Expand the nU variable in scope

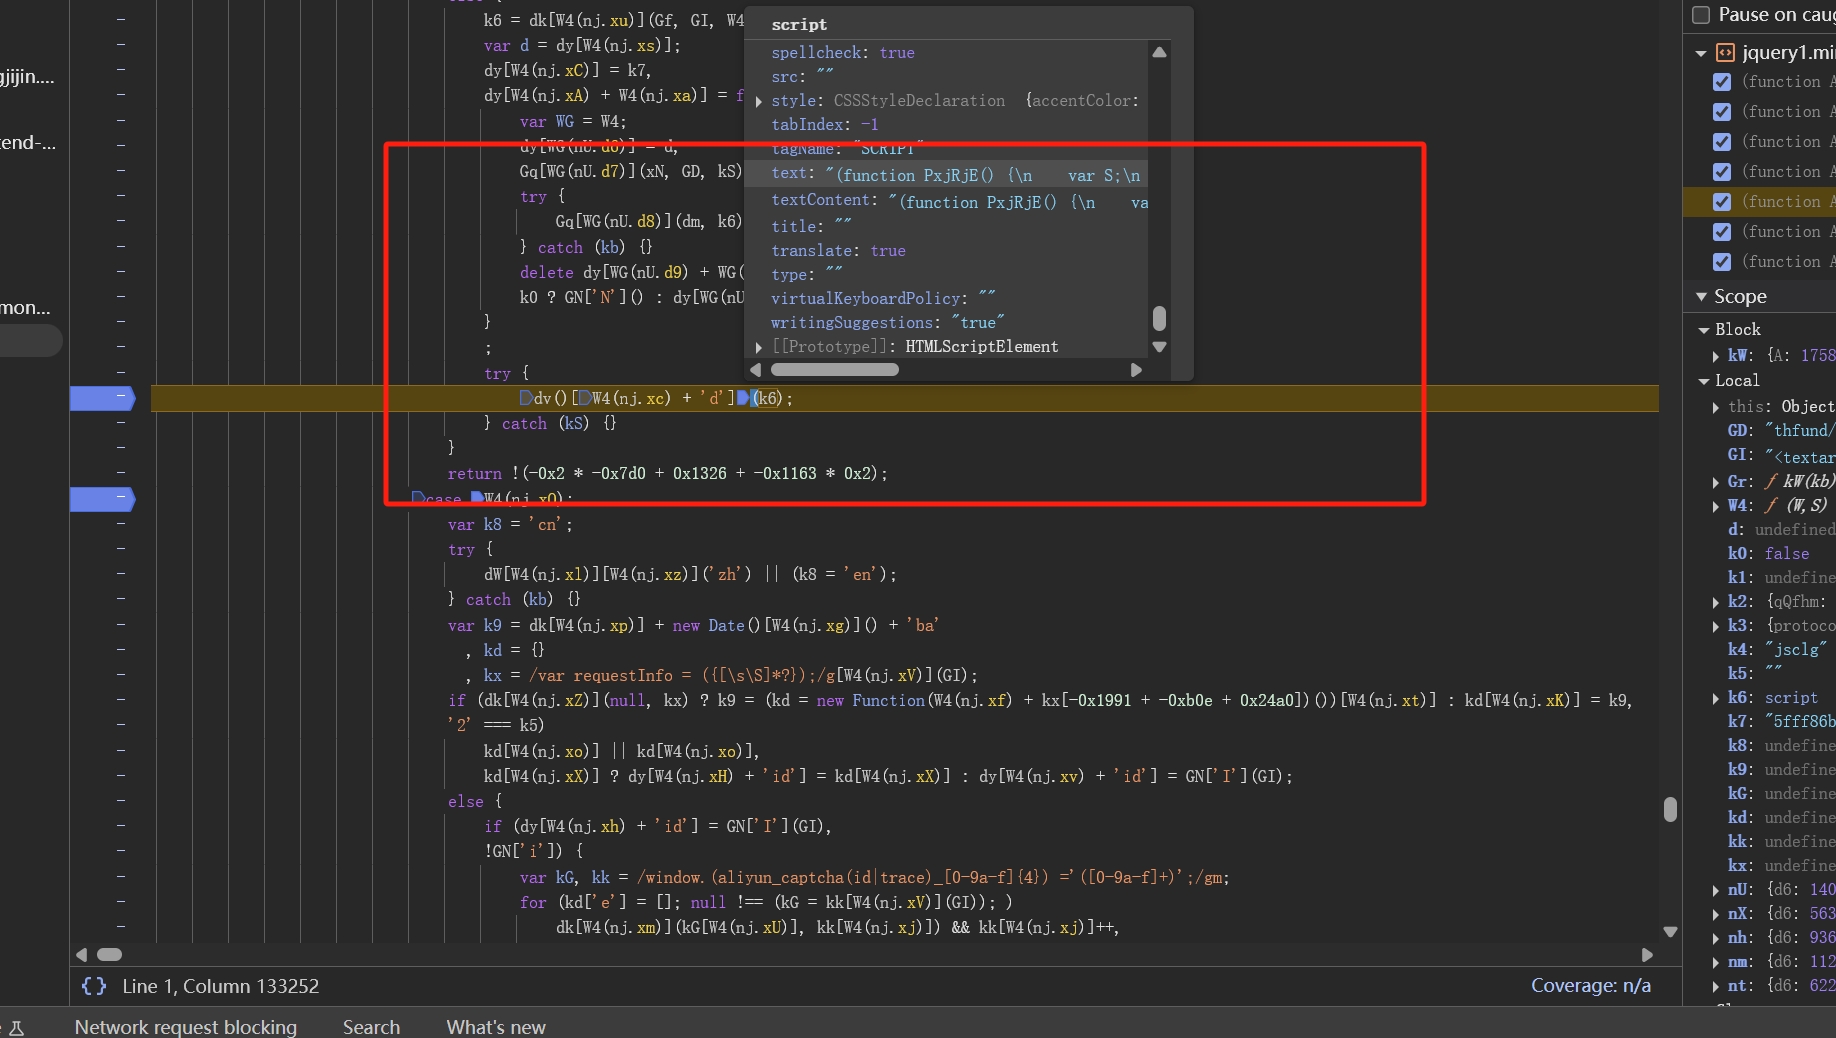coord(1716,890)
